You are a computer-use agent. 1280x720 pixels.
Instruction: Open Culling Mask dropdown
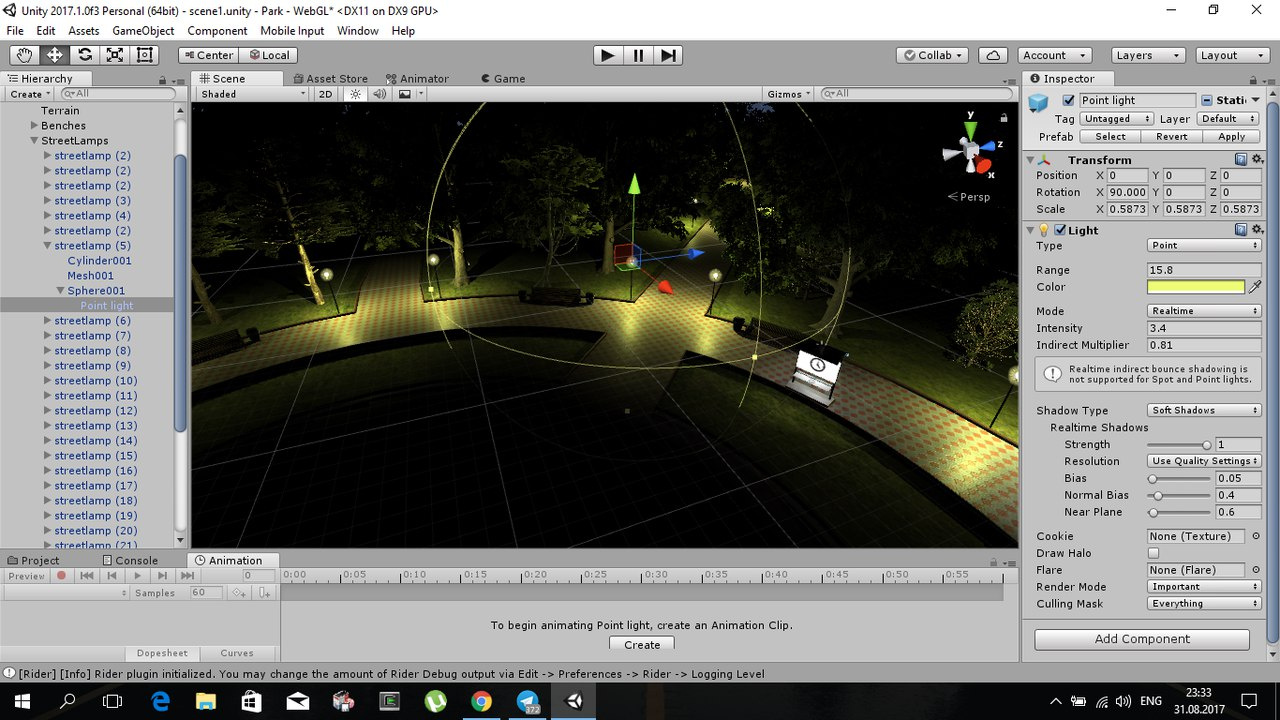pos(1204,604)
